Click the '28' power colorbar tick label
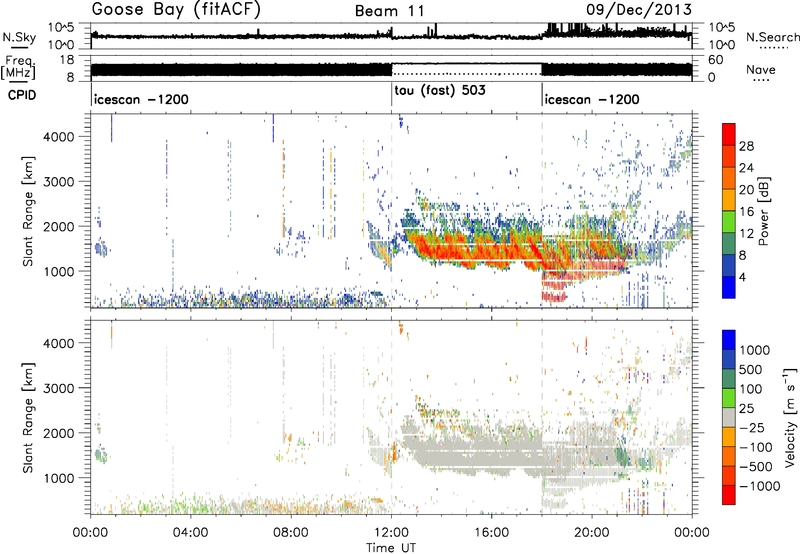Screen dimensions: 800x554 (746, 146)
